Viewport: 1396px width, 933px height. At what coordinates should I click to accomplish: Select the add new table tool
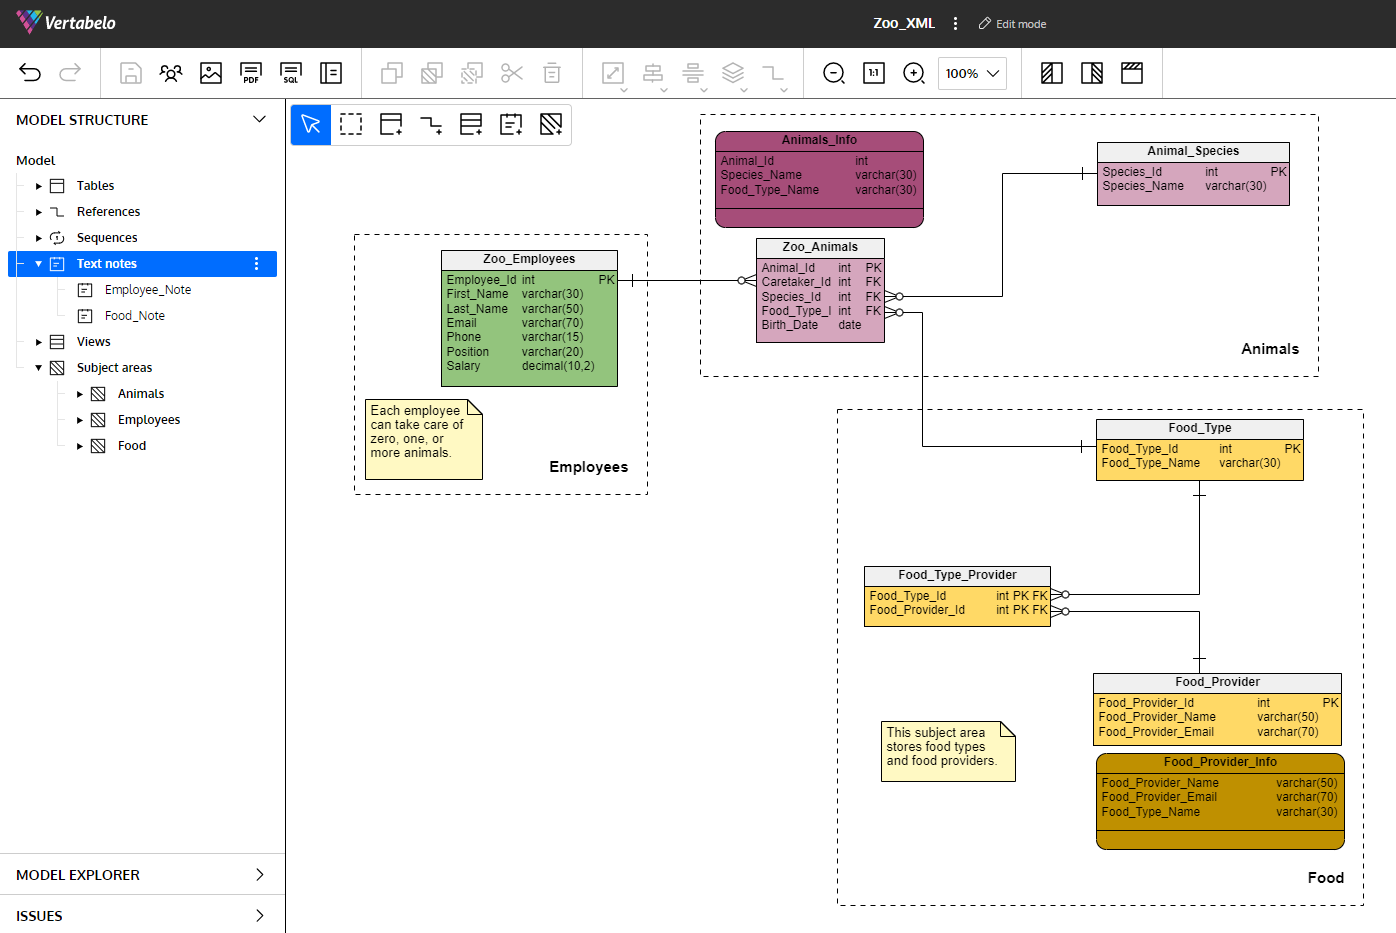click(391, 124)
